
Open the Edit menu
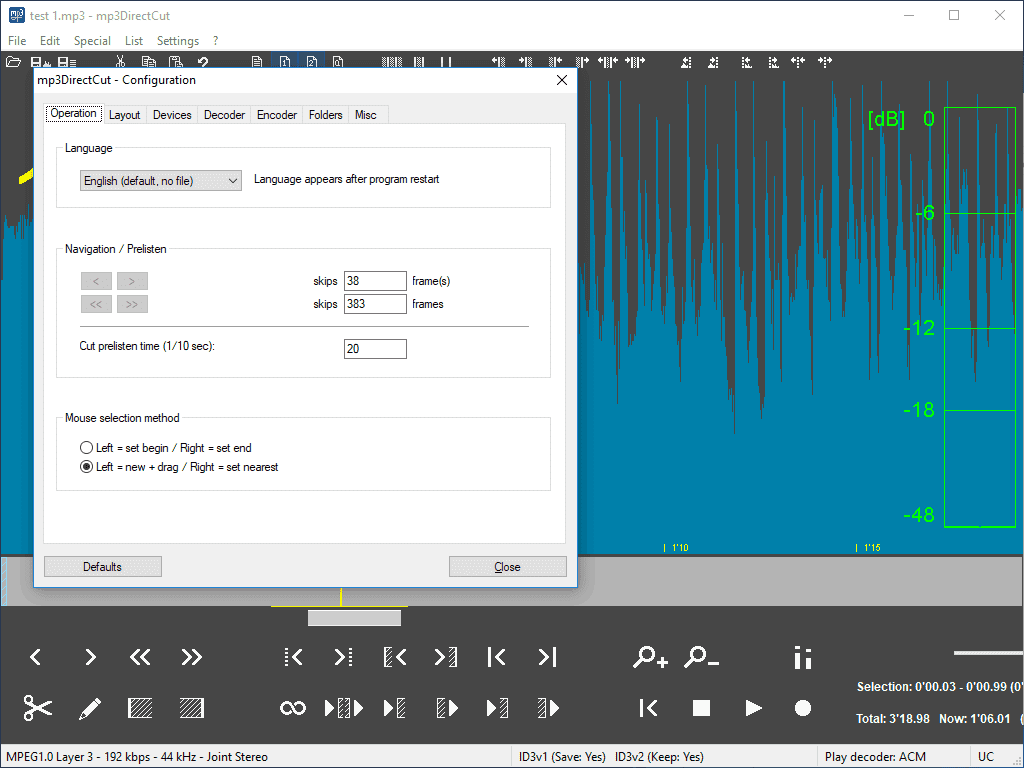coord(50,40)
